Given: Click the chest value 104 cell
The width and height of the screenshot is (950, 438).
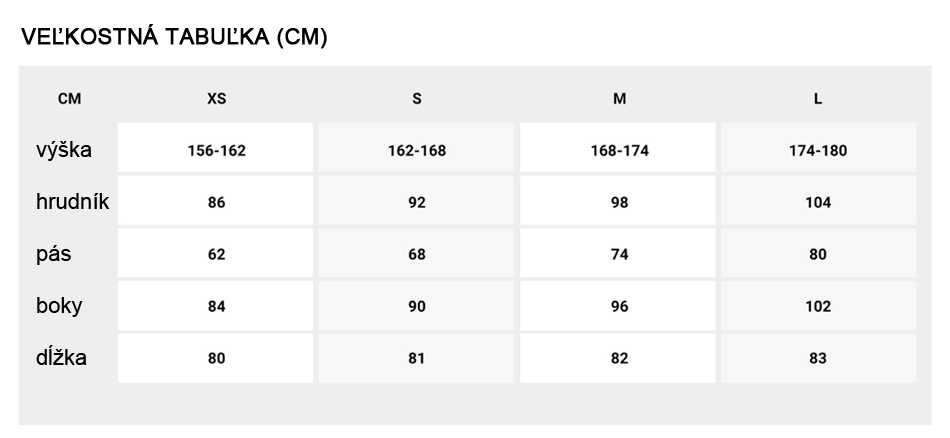Looking at the screenshot, I should pyautogui.click(x=819, y=201).
